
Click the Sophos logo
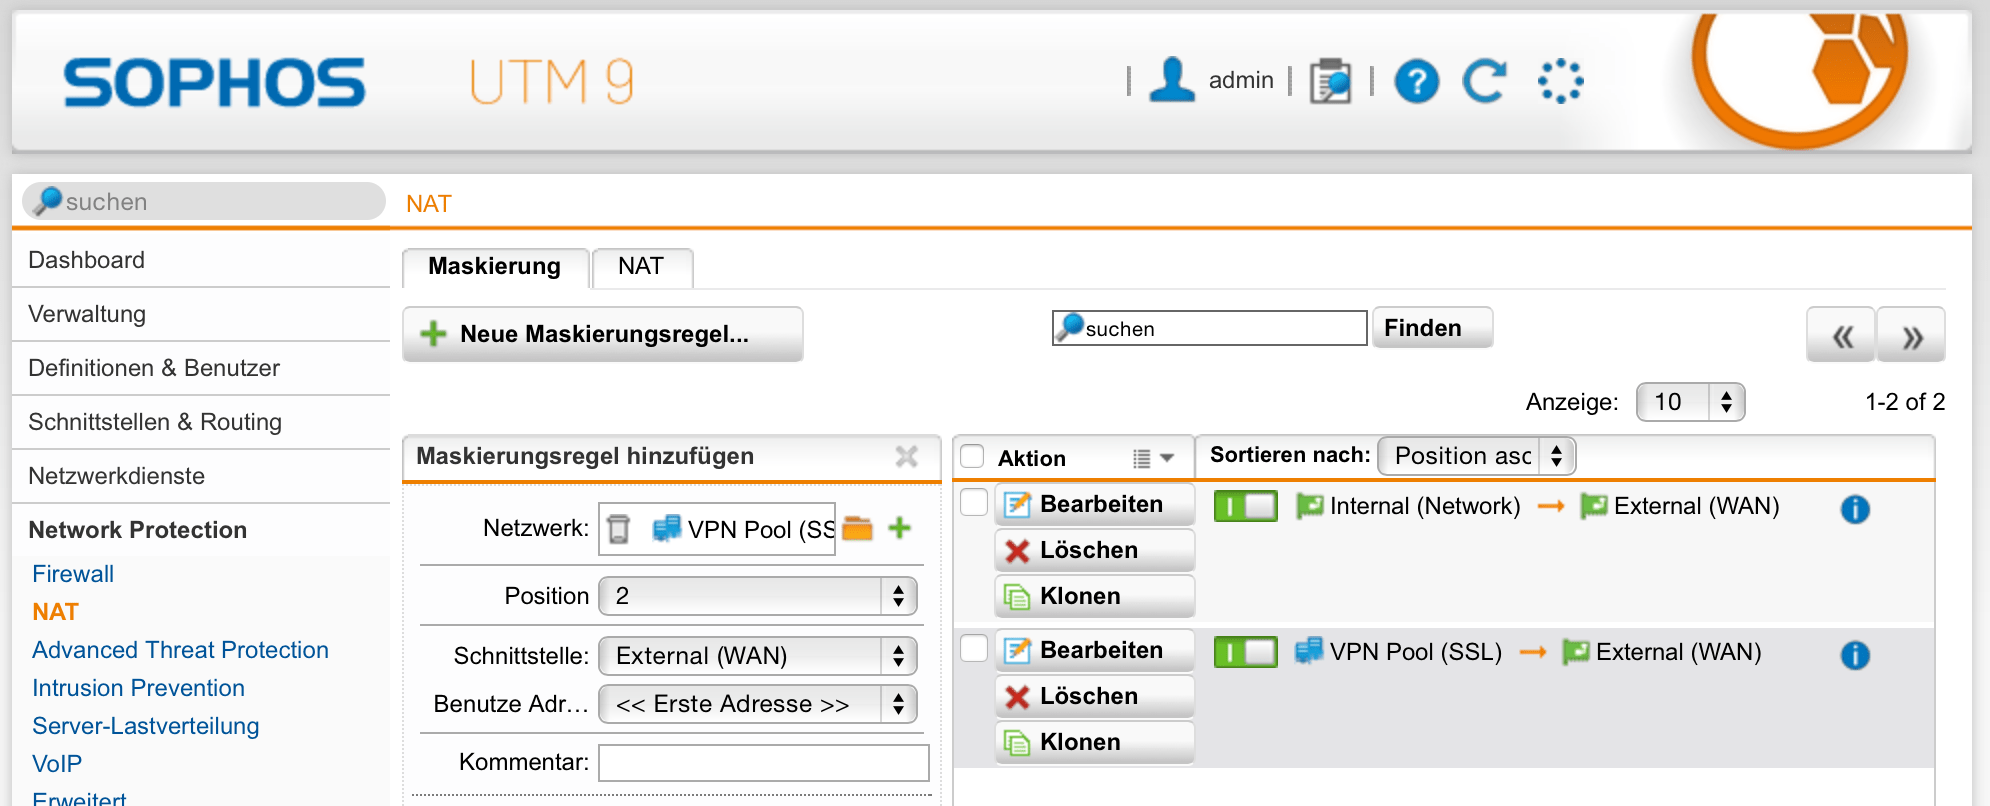tap(214, 82)
